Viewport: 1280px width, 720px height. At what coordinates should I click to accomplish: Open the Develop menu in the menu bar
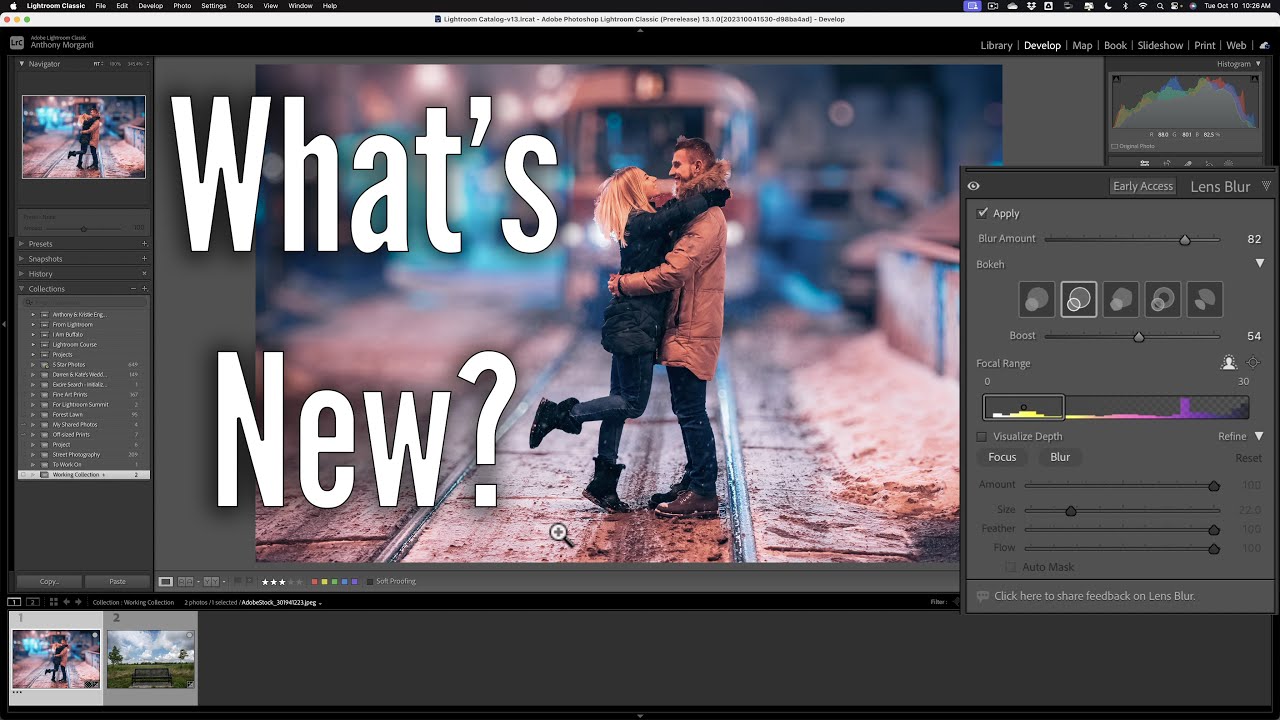pos(150,6)
